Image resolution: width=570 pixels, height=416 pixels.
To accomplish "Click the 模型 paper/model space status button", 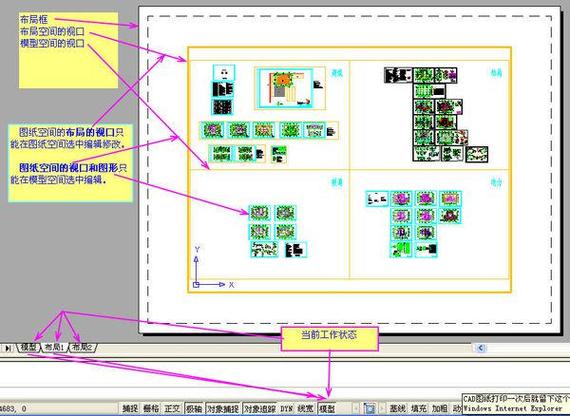I will point(327,409).
